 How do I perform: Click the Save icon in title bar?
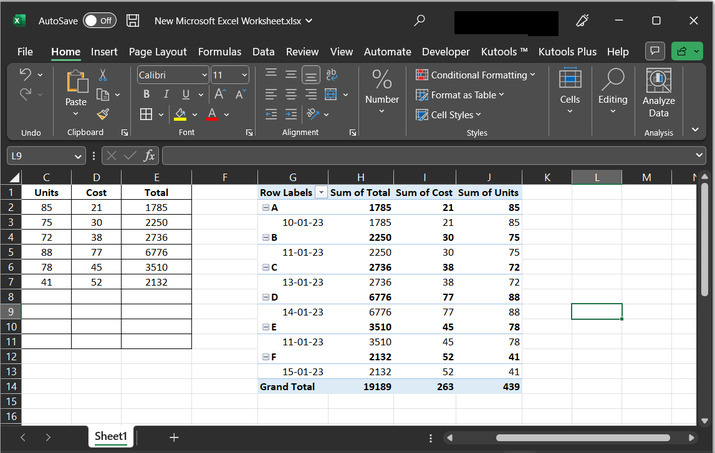point(133,20)
